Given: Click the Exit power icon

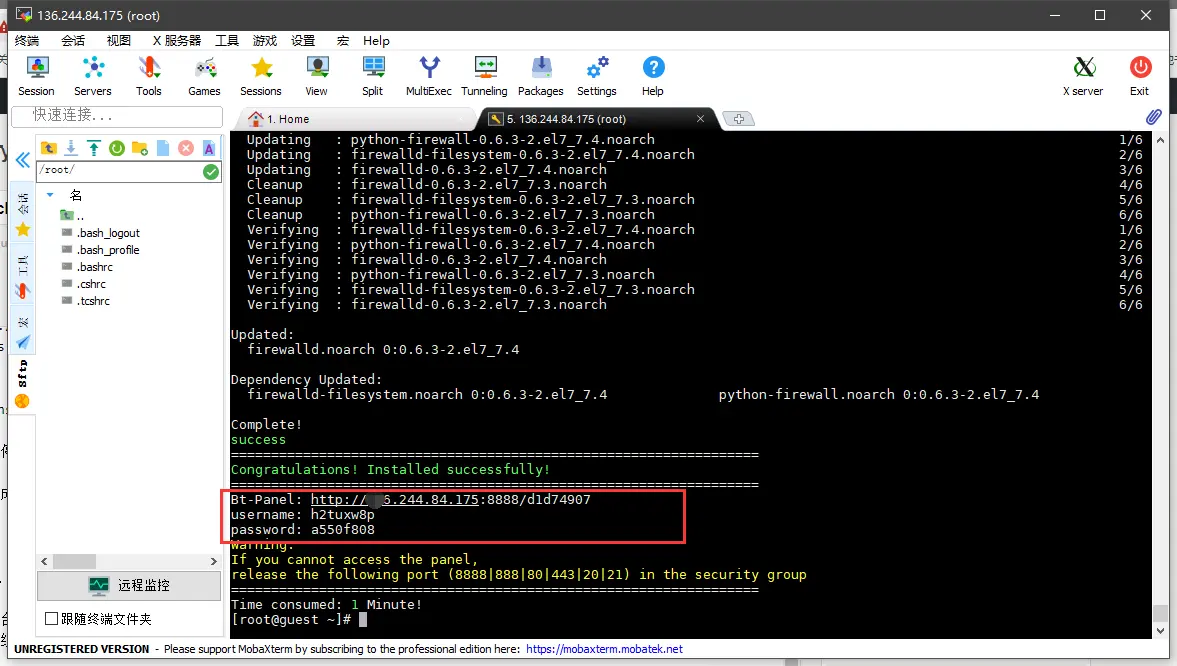Looking at the screenshot, I should (x=1139, y=76).
